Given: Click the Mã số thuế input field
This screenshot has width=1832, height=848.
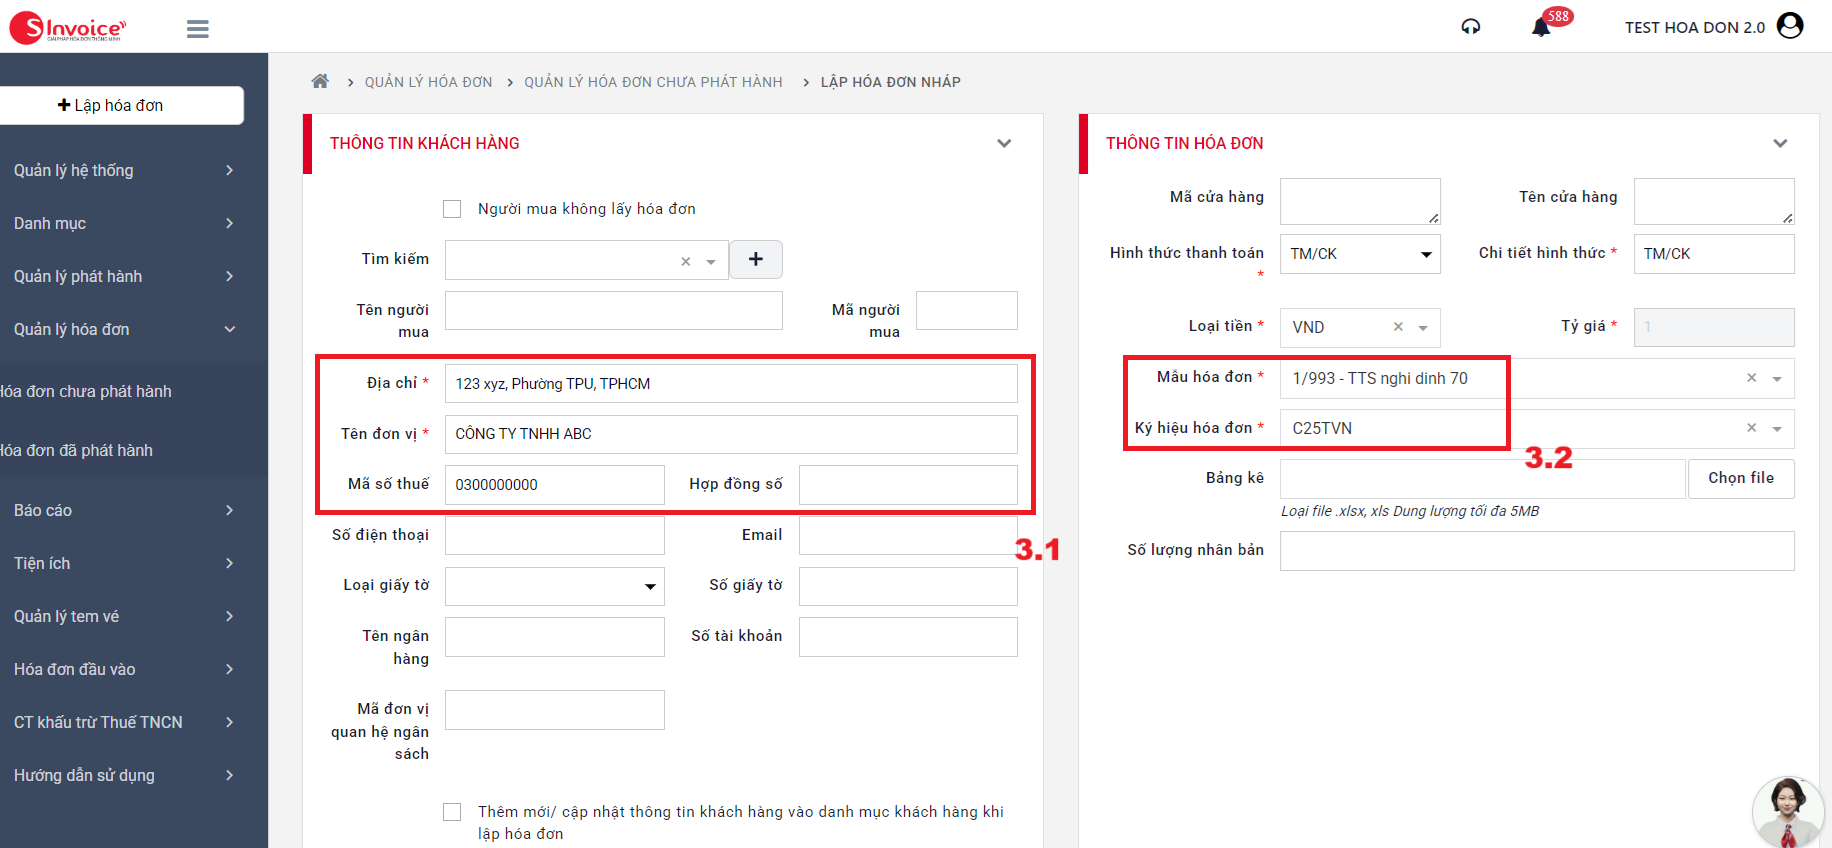Looking at the screenshot, I should 554,485.
